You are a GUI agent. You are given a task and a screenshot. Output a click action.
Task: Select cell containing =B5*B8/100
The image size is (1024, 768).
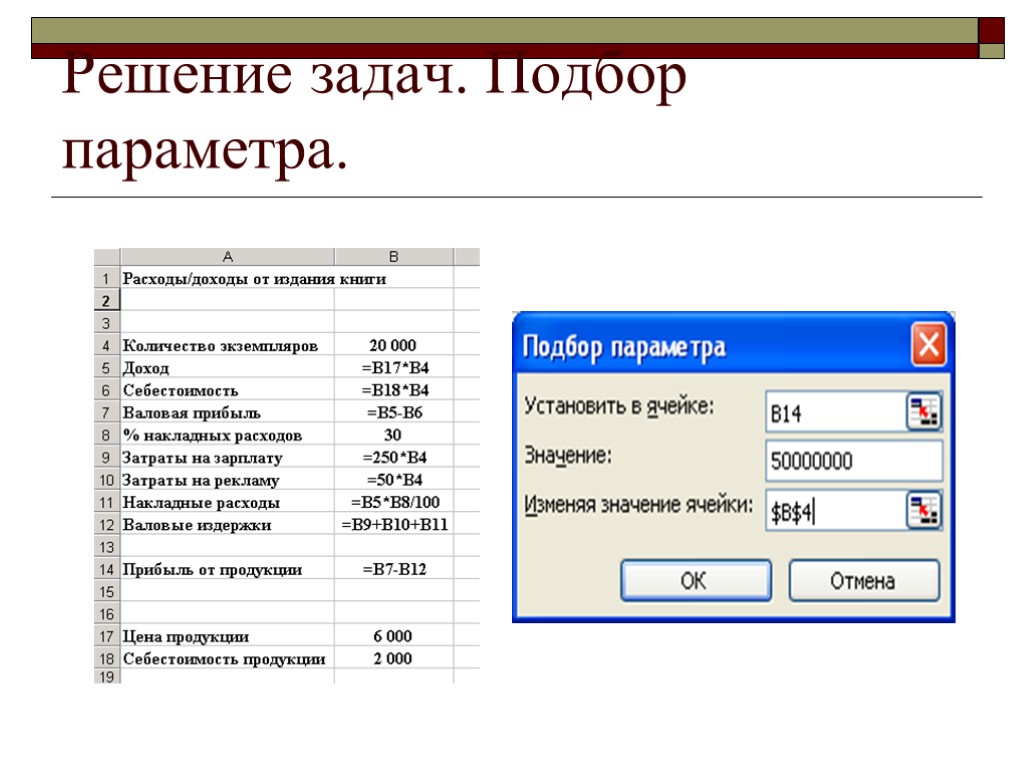click(394, 502)
